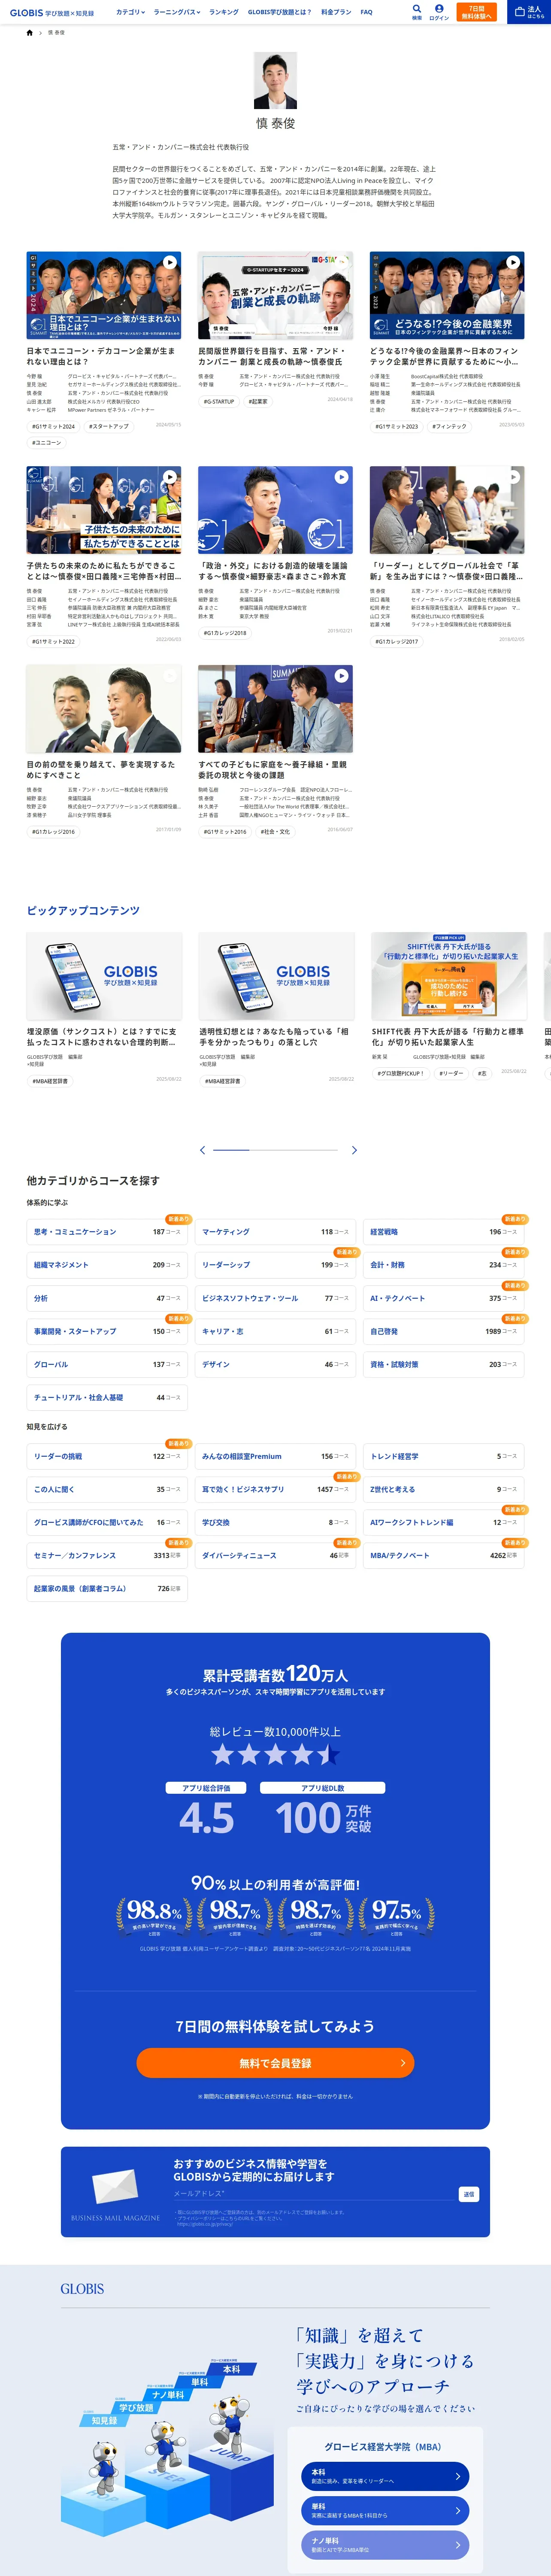Viewport: 551px width, 2576px height.
Task: Open 思考・コミュニケーション category
Action: pyautogui.click(x=107, y=1232)
